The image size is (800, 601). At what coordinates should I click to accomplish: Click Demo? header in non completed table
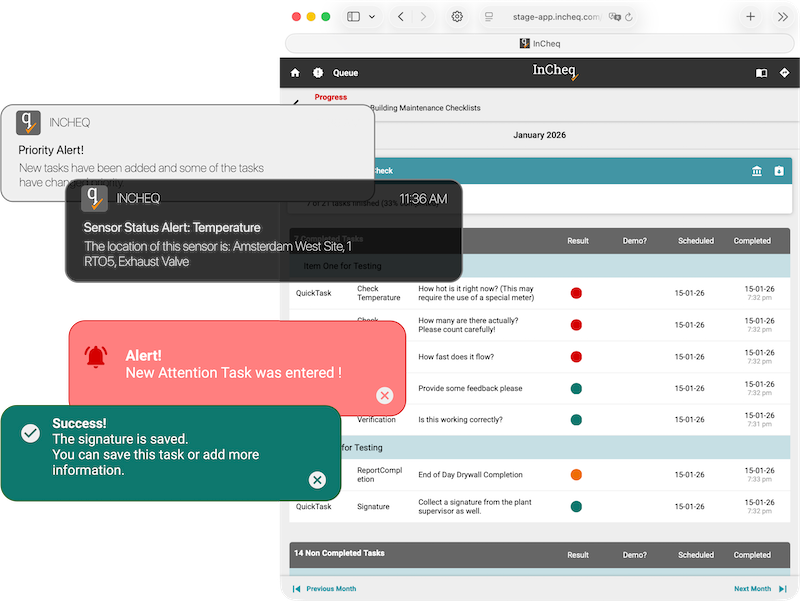pos(634,555)
